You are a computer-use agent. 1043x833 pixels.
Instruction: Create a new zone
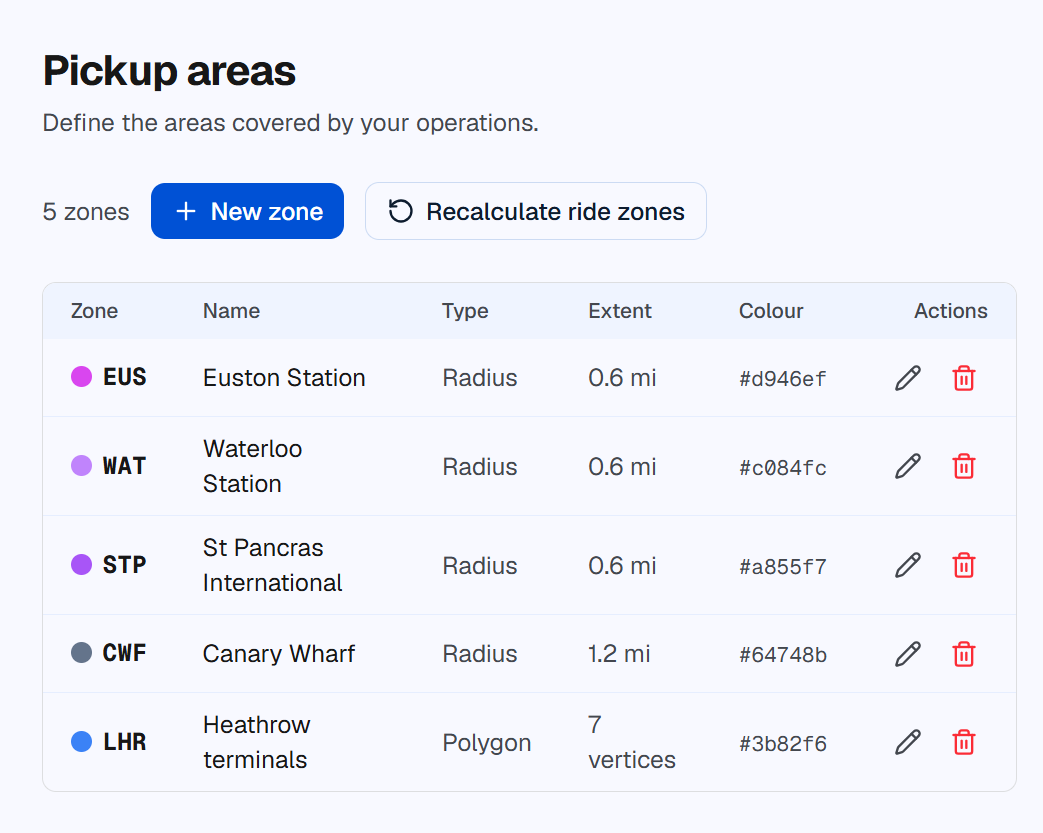click(x=247, y=211)
